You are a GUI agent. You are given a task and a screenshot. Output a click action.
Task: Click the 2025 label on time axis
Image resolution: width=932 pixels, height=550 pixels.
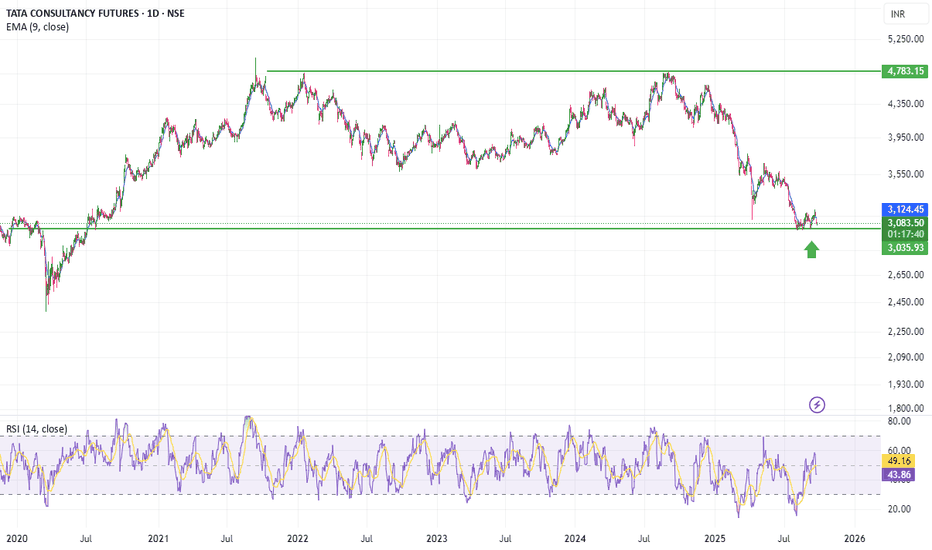point(715,539)
